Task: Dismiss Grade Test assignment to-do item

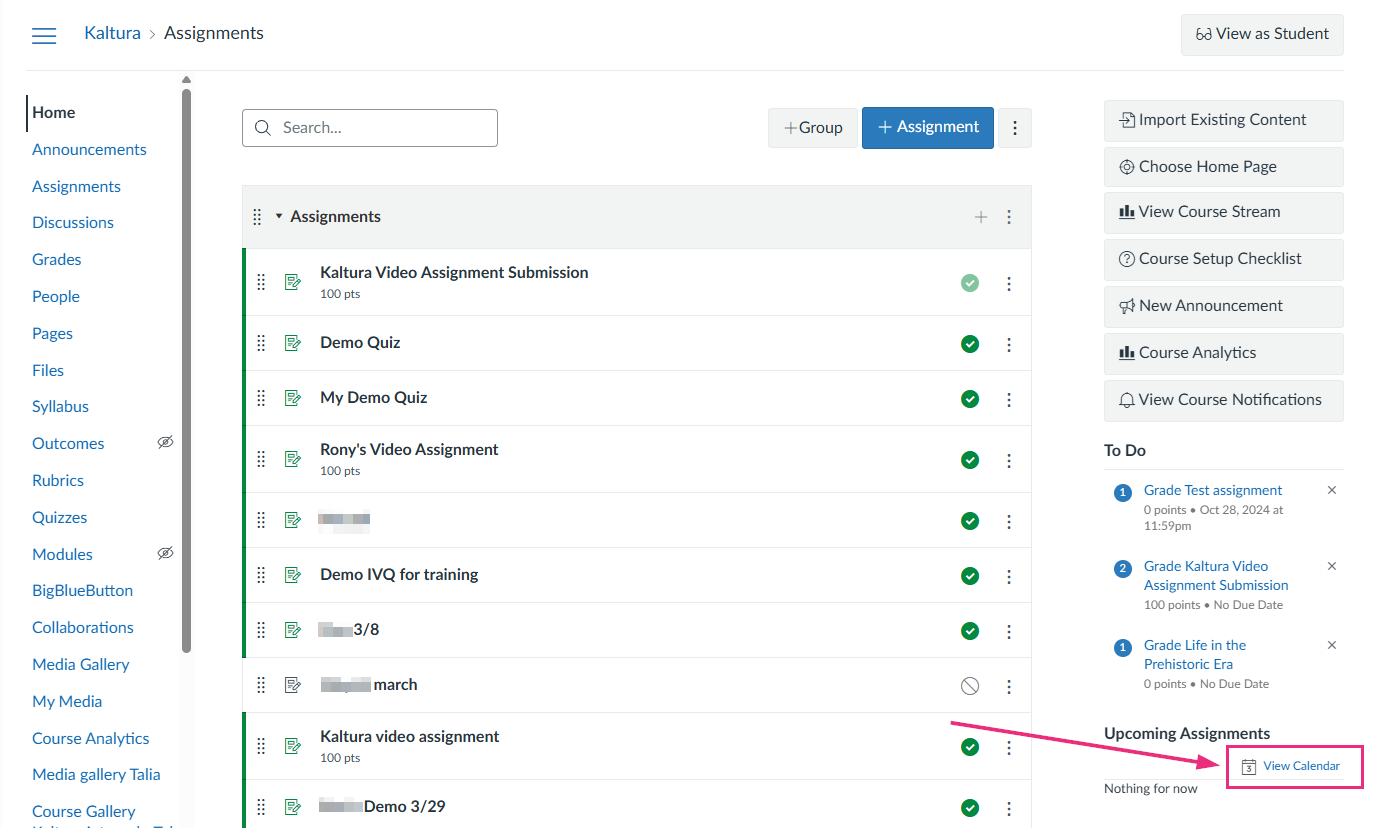Action: pyautogui.click(x=1332, y=490)
